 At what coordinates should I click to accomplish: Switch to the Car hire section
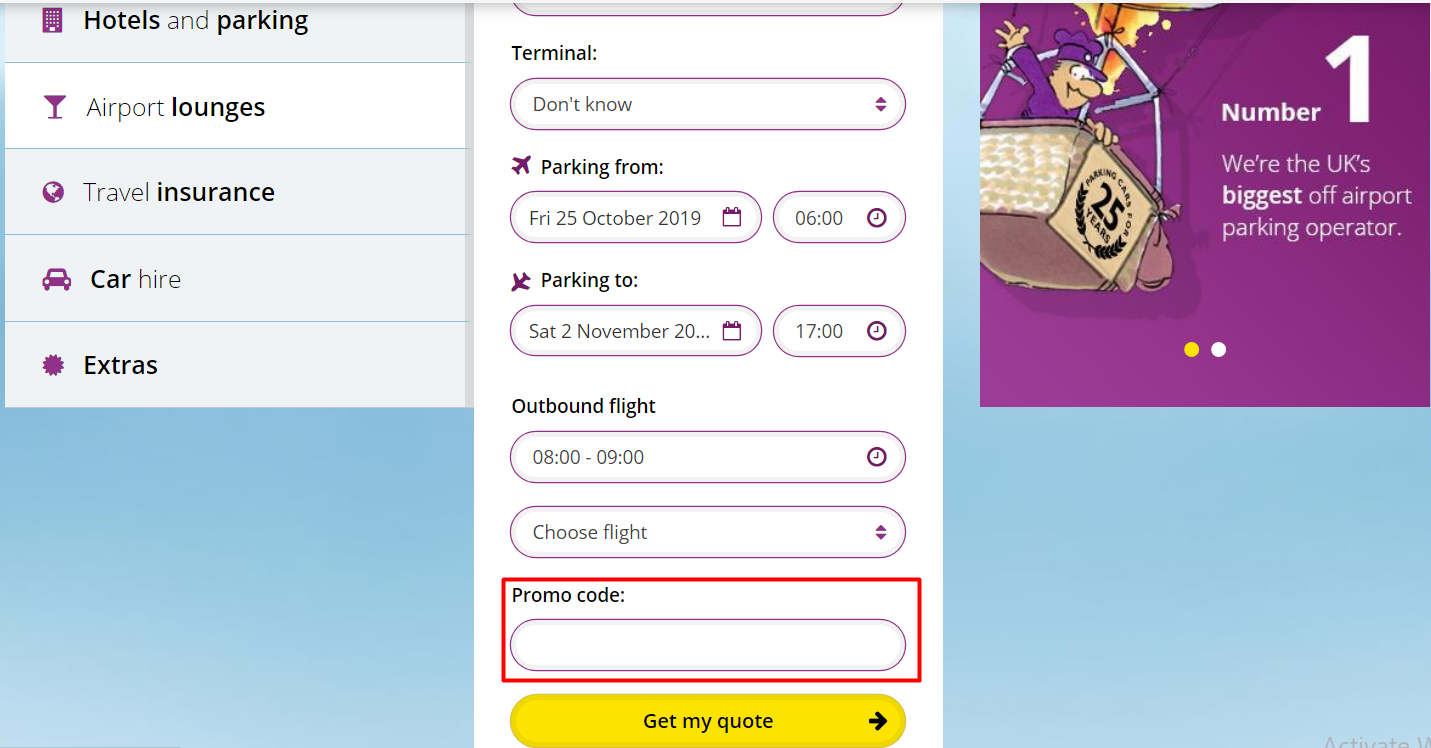pyautogui.click(x=236, y=278)
